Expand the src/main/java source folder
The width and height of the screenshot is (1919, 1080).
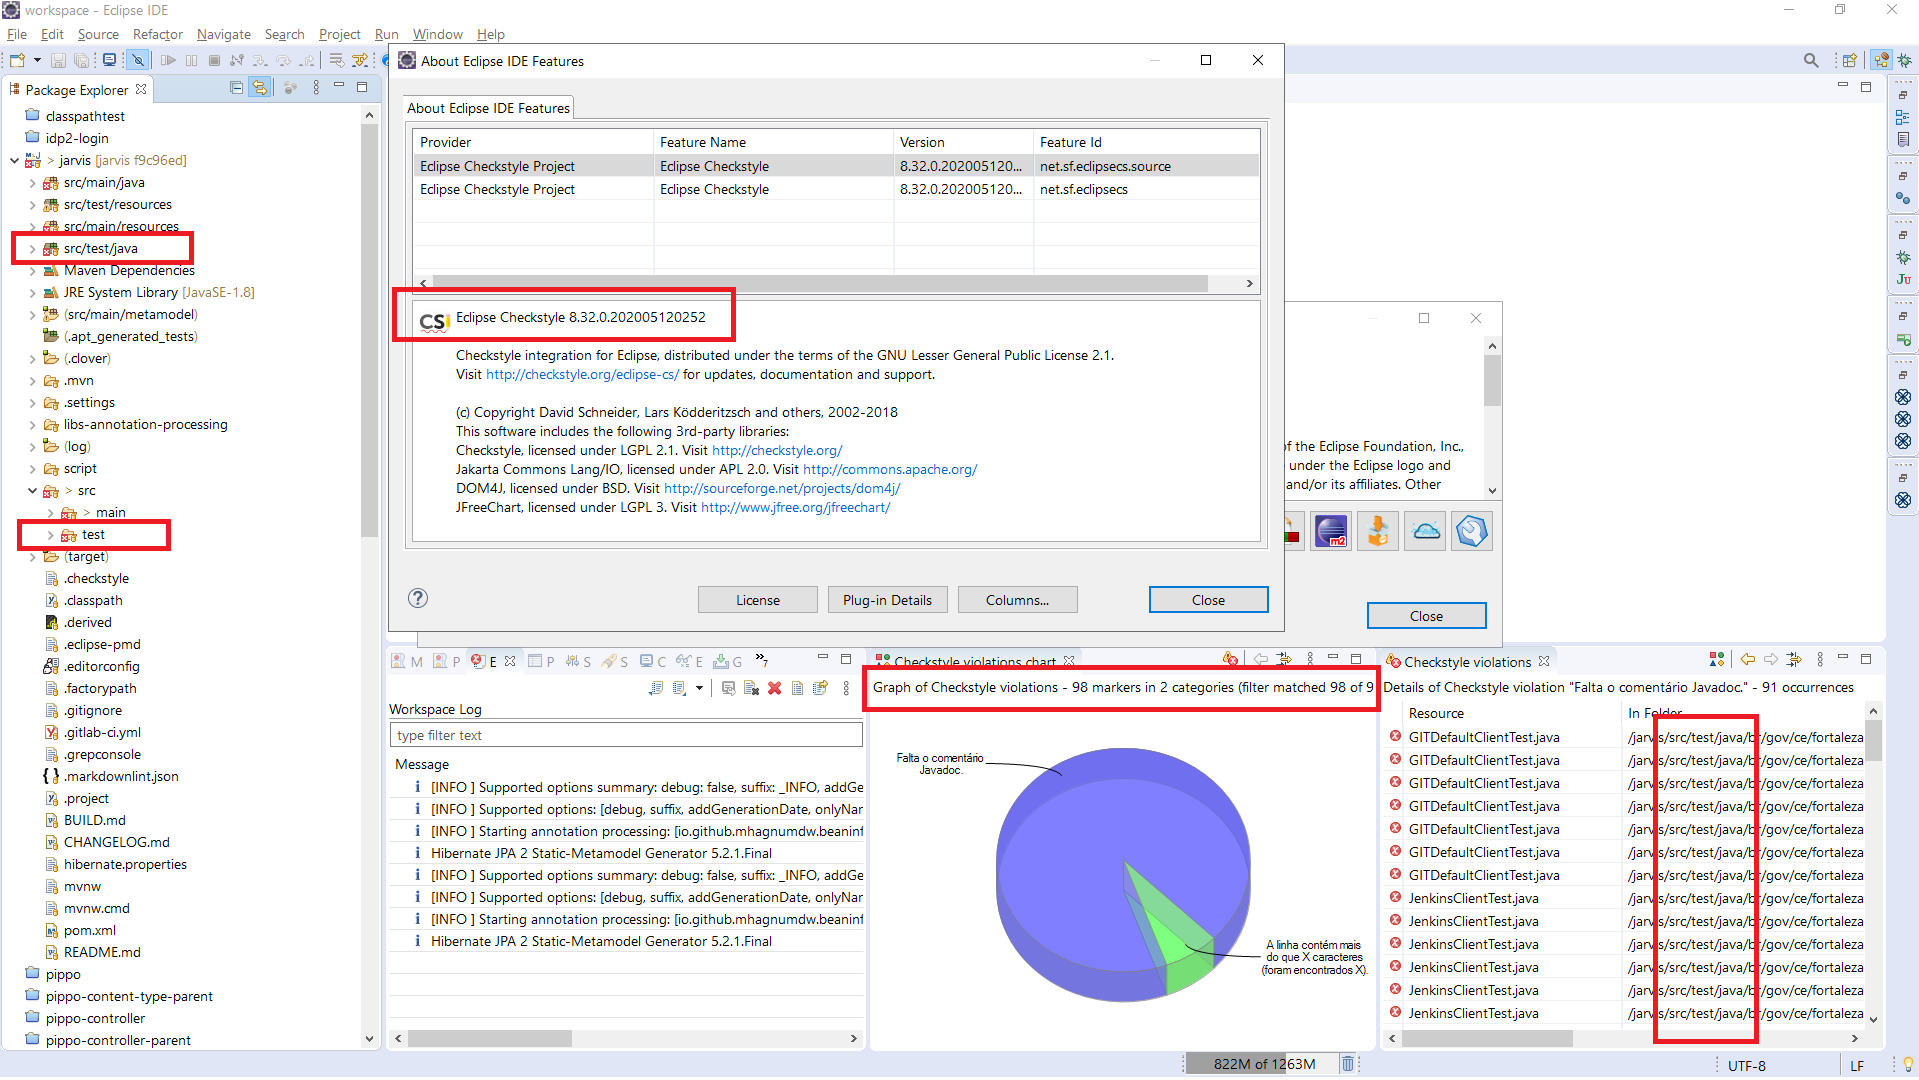32,183
